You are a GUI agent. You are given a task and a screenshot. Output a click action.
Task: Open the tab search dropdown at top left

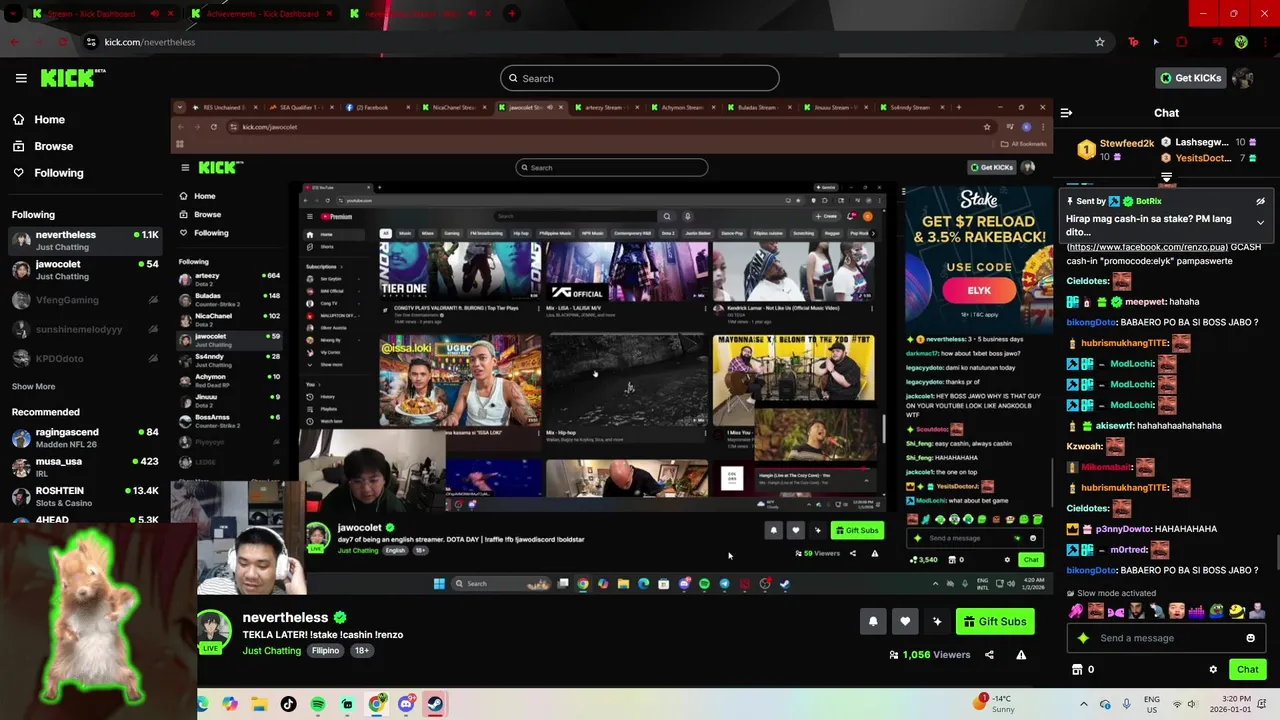(x=11, y=14)
